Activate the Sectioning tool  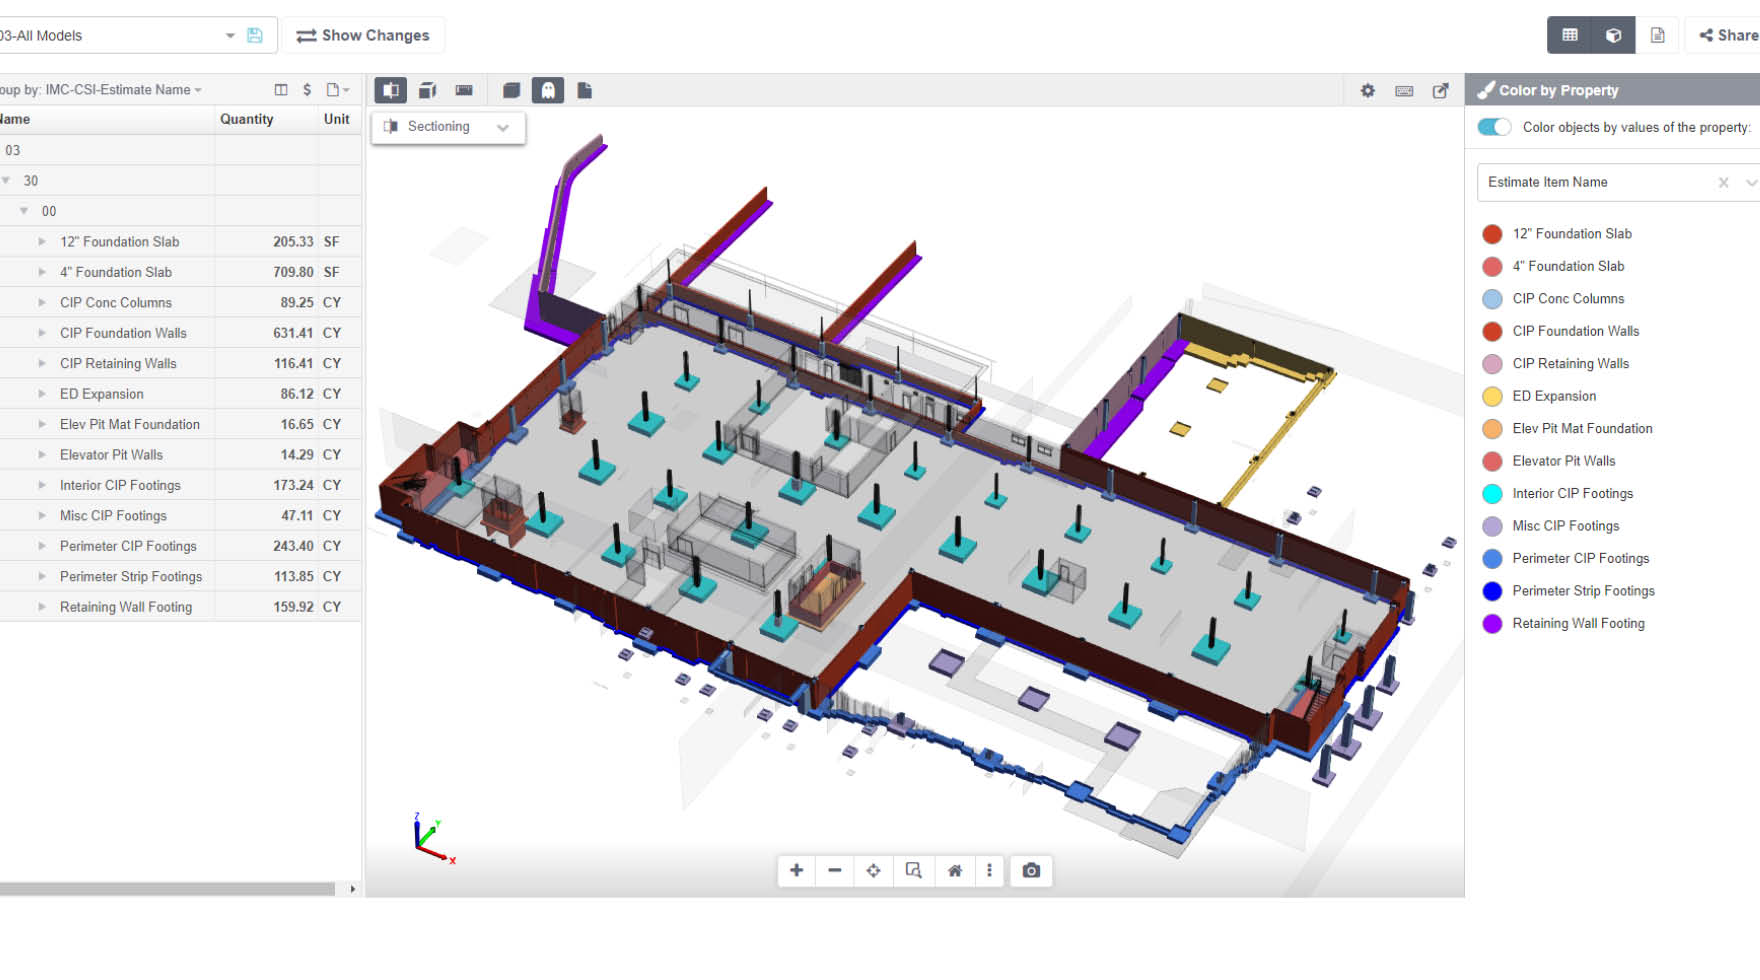tap(390, 90)
